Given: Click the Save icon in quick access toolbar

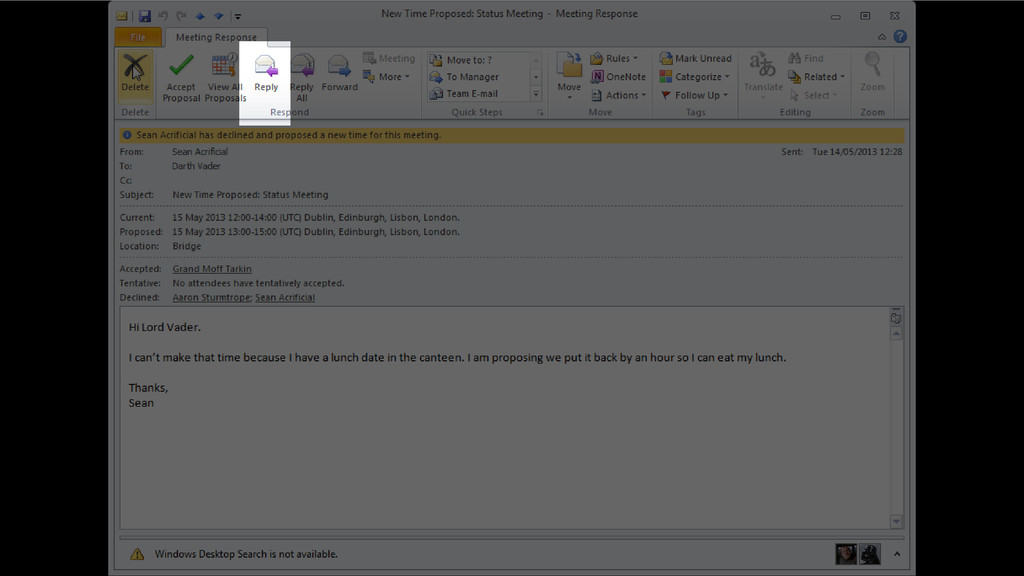Looking at the screenshot, I should click(x=145, y=16).
